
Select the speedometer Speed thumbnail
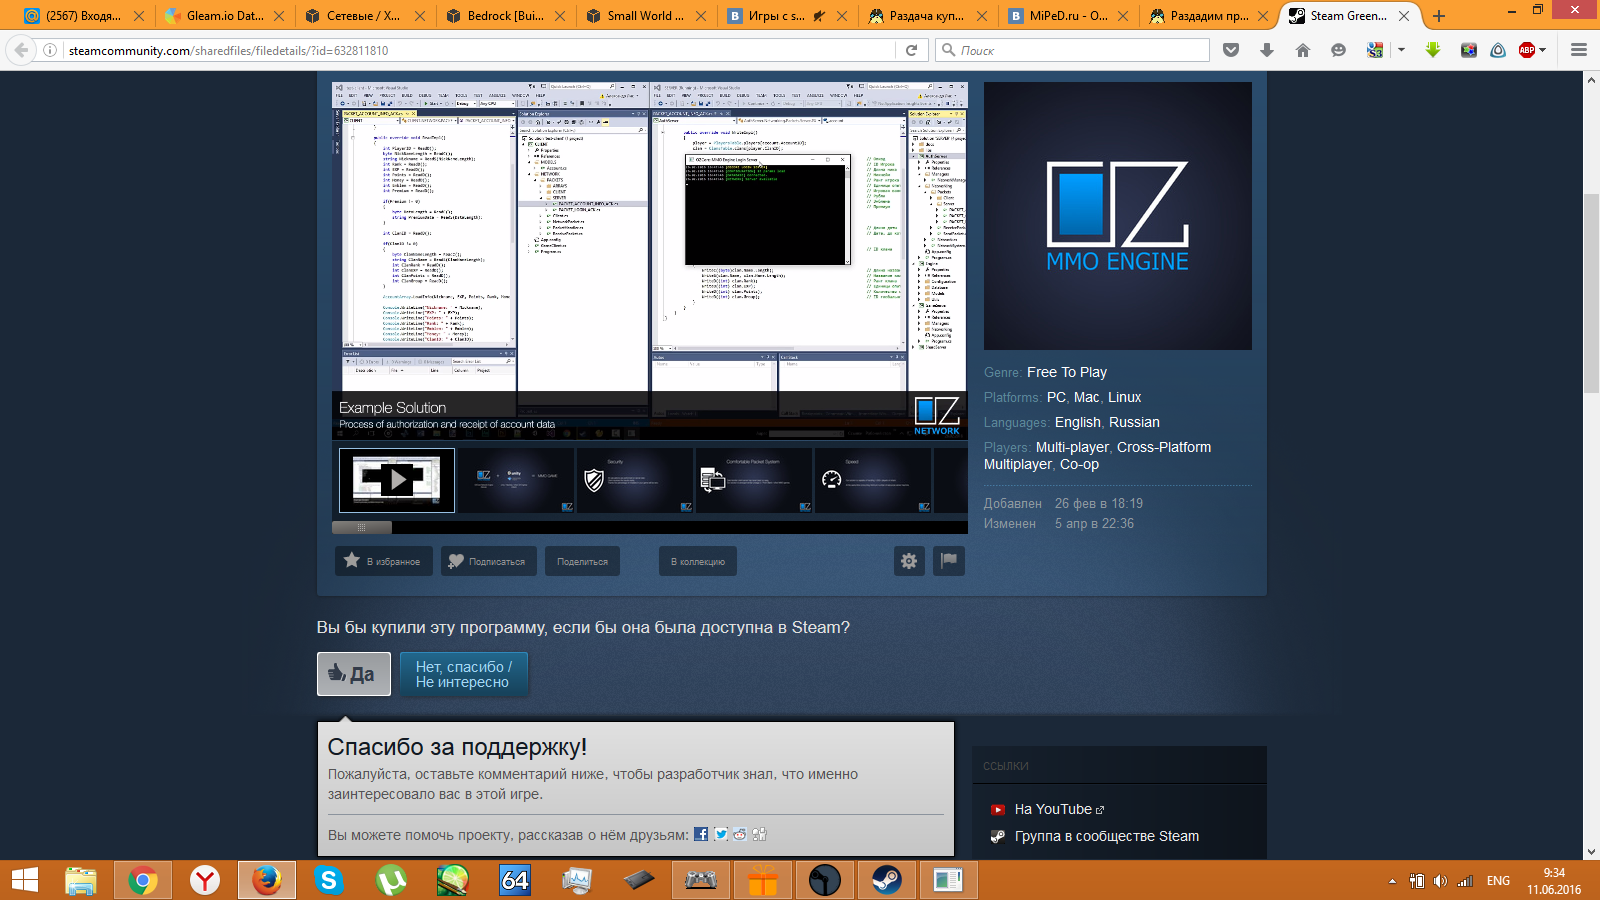pyautogui.click(x=873, y=480)
